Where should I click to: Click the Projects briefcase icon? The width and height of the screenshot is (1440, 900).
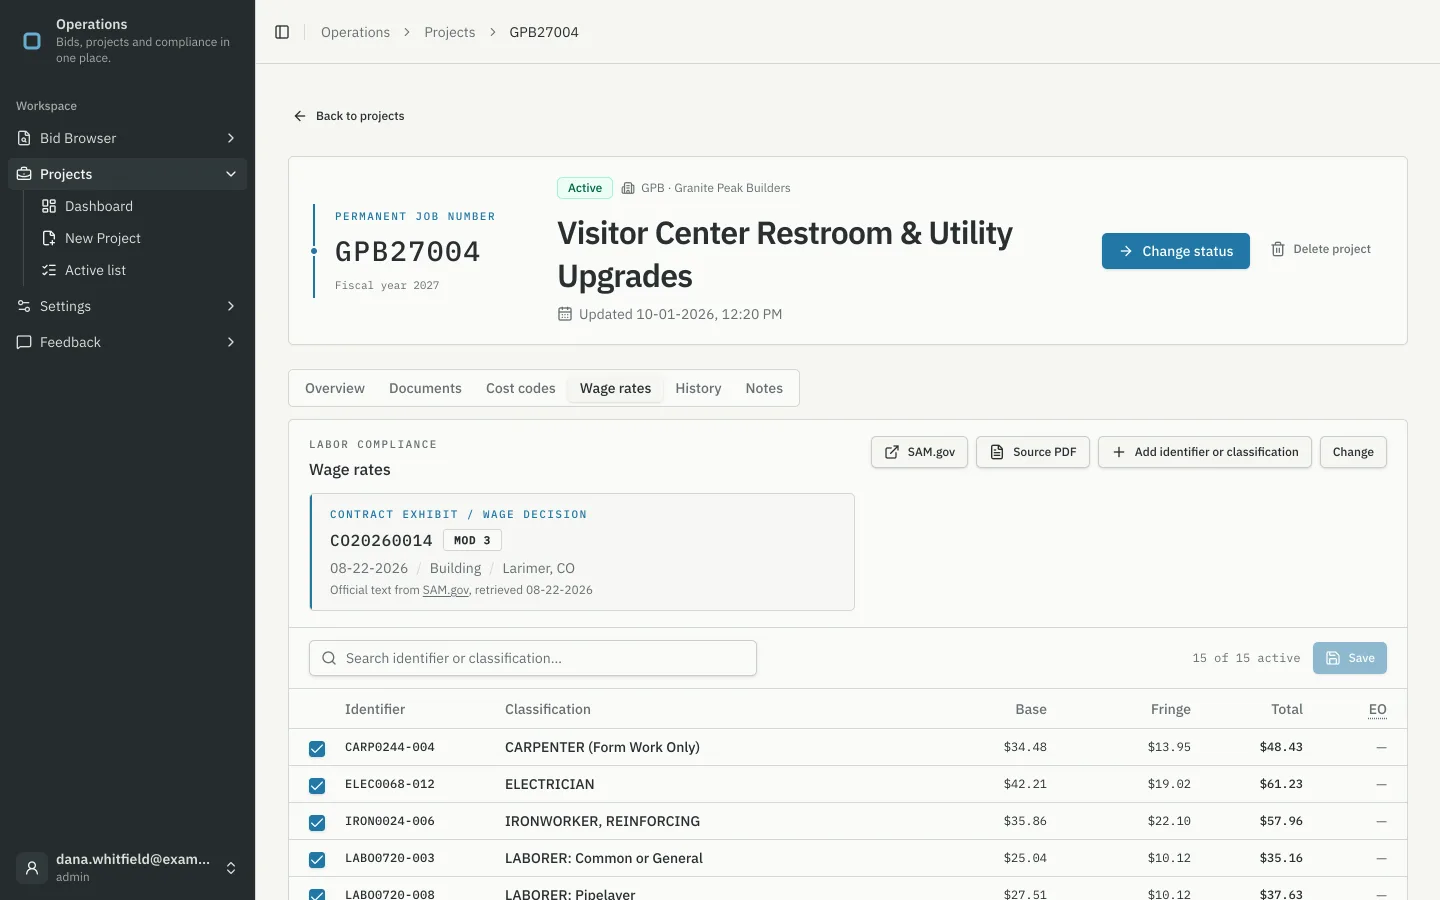tap(24, 174)
